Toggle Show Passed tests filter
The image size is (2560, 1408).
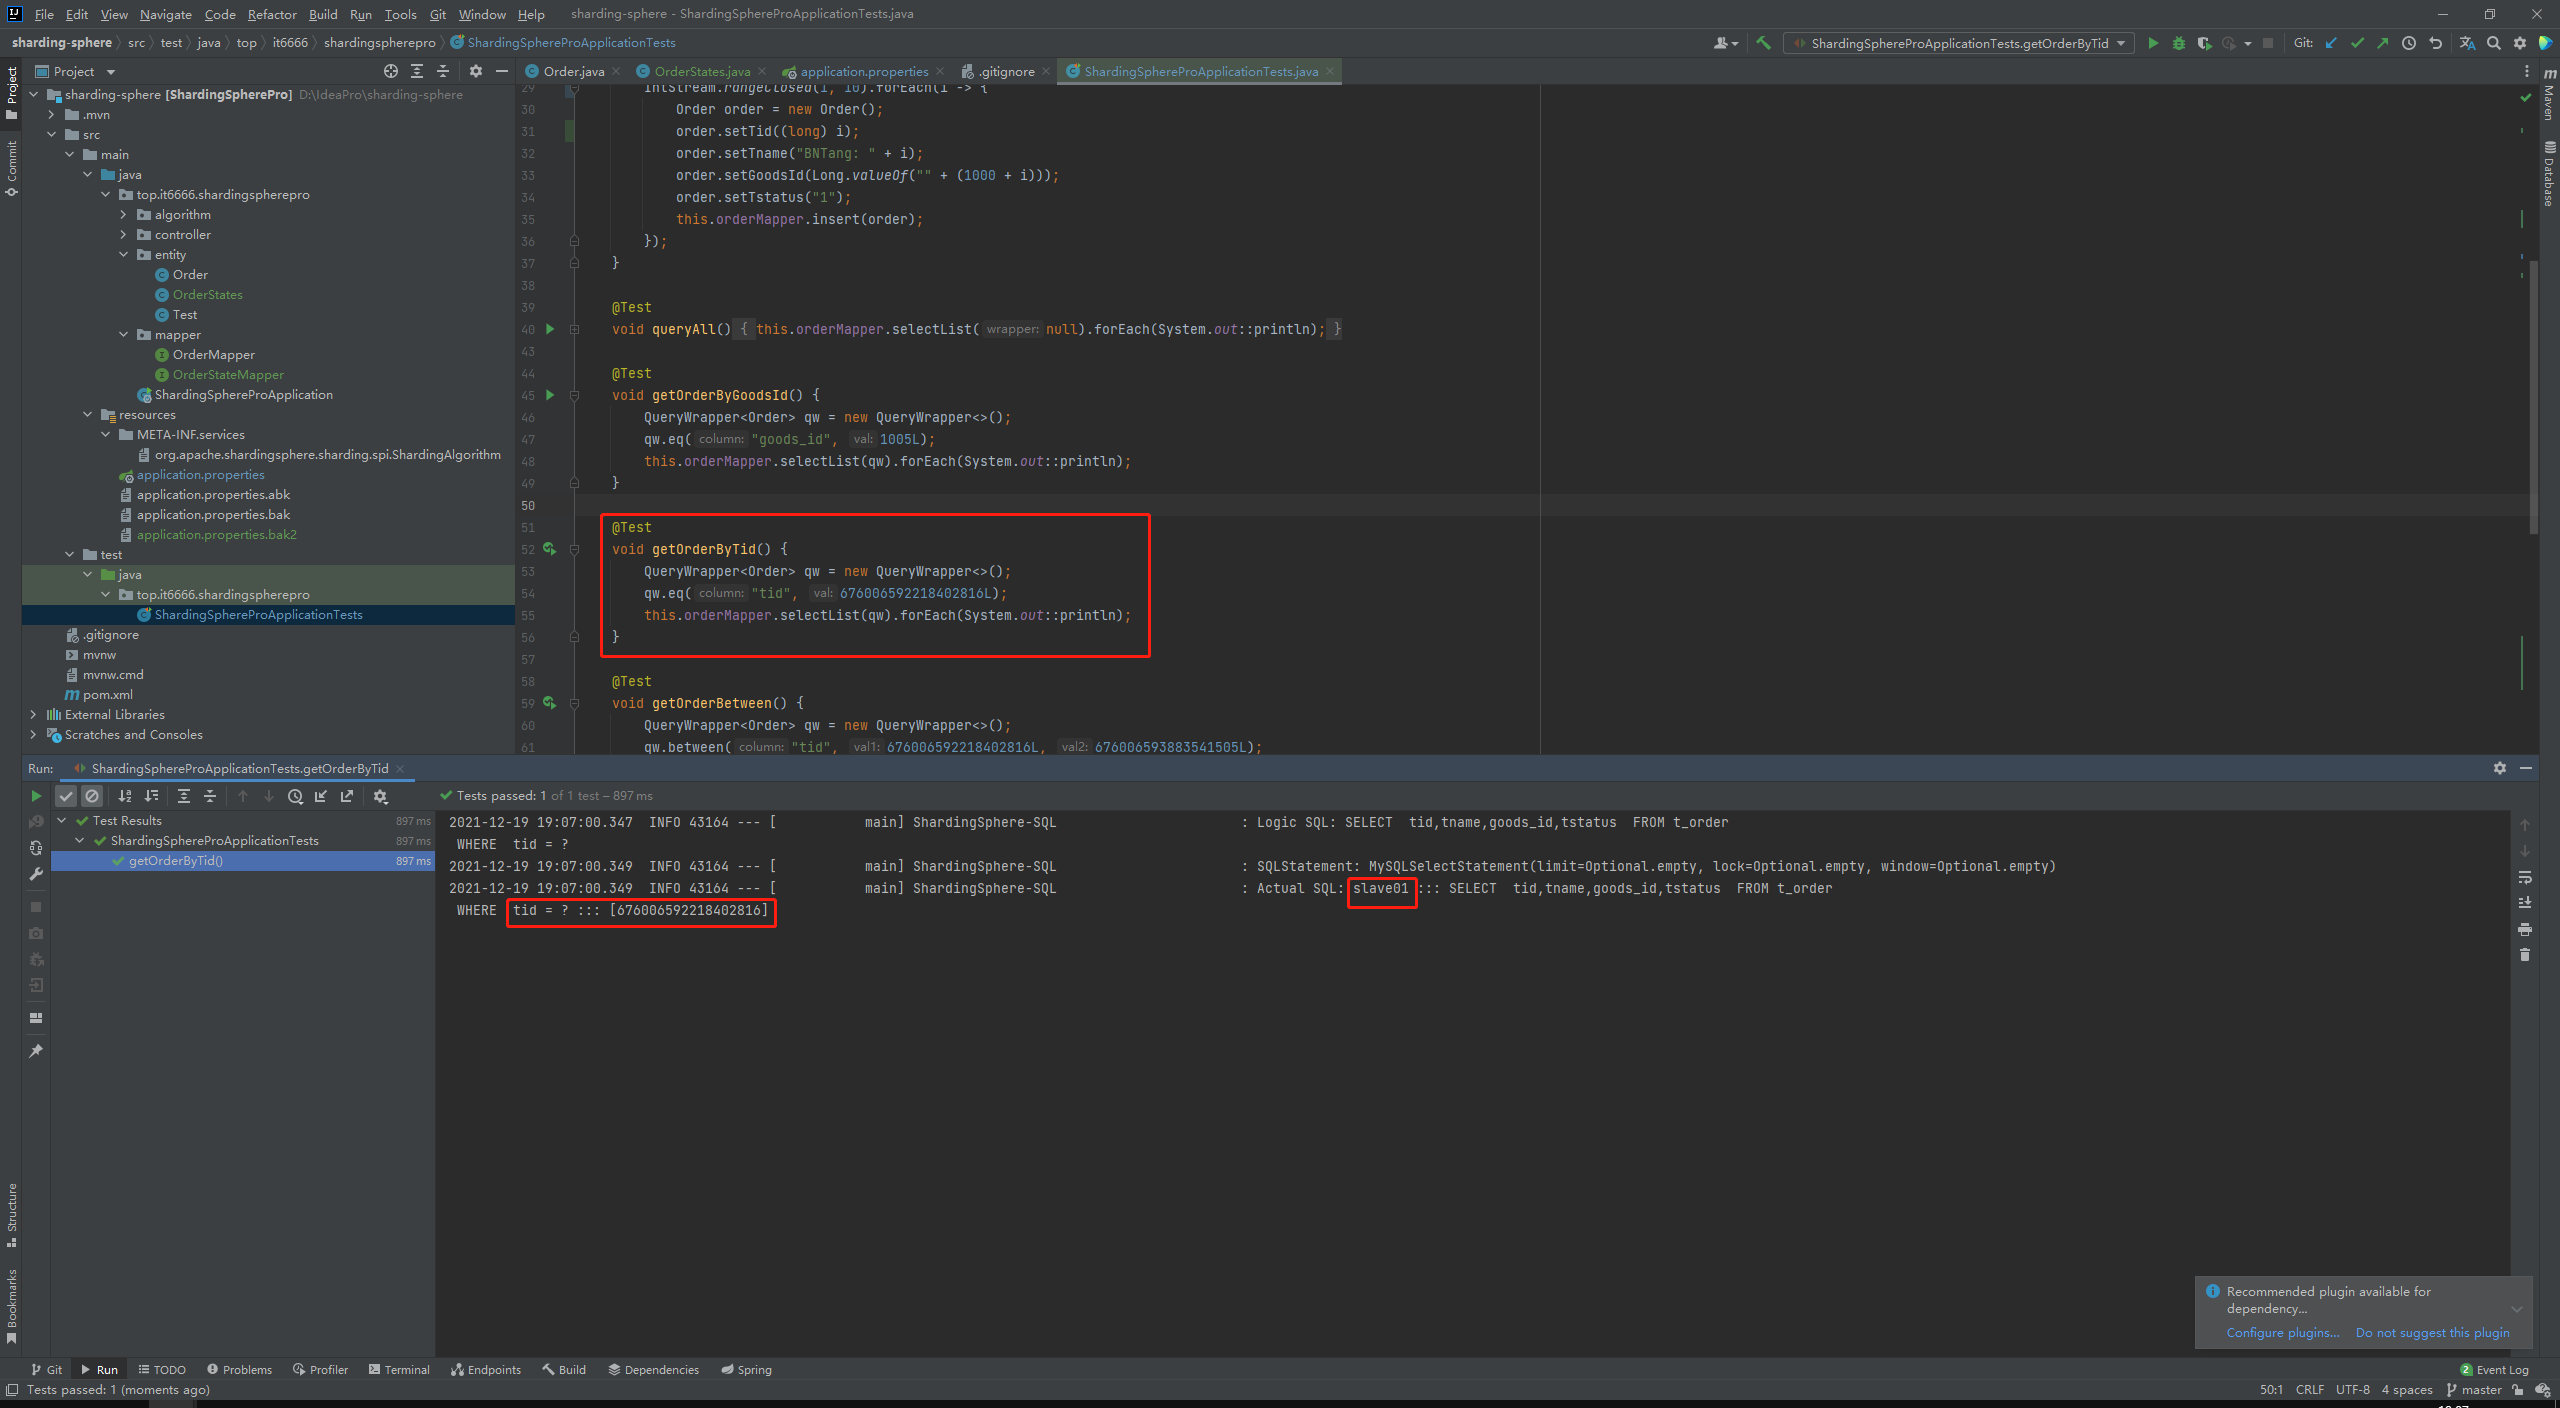[66, 796]
